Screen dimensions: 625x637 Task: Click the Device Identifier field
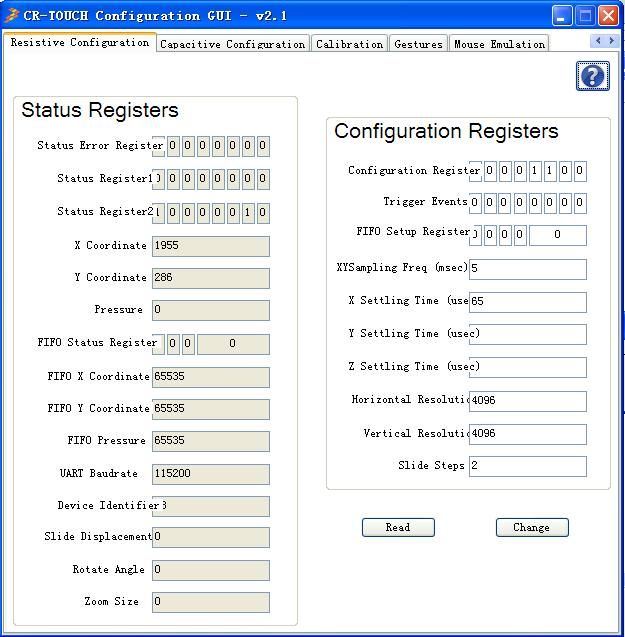coord(211,506)
